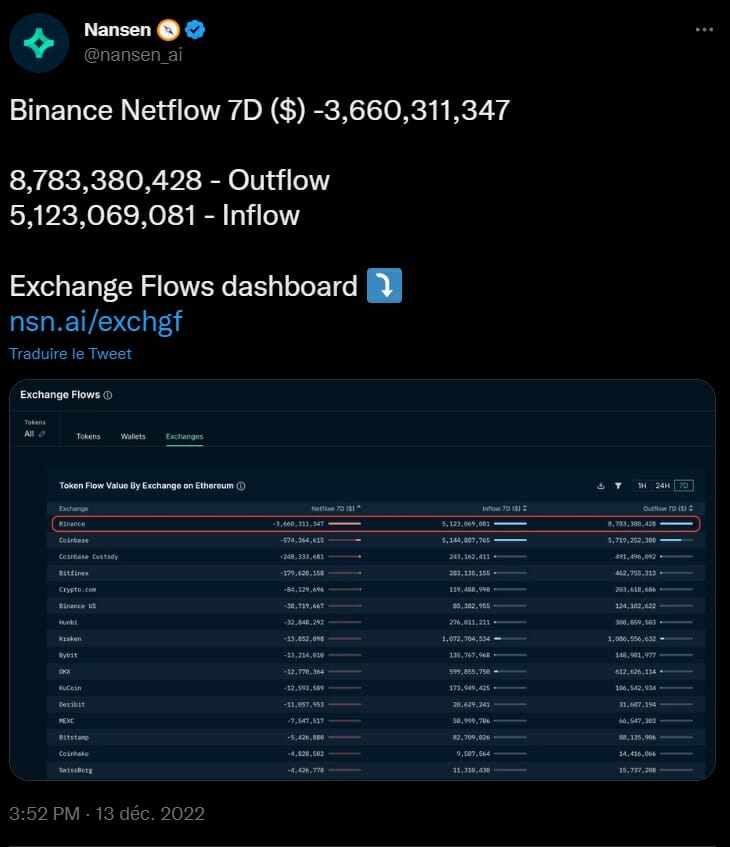Click the download icon above the table
730x847 pixels.
point(601,486)
